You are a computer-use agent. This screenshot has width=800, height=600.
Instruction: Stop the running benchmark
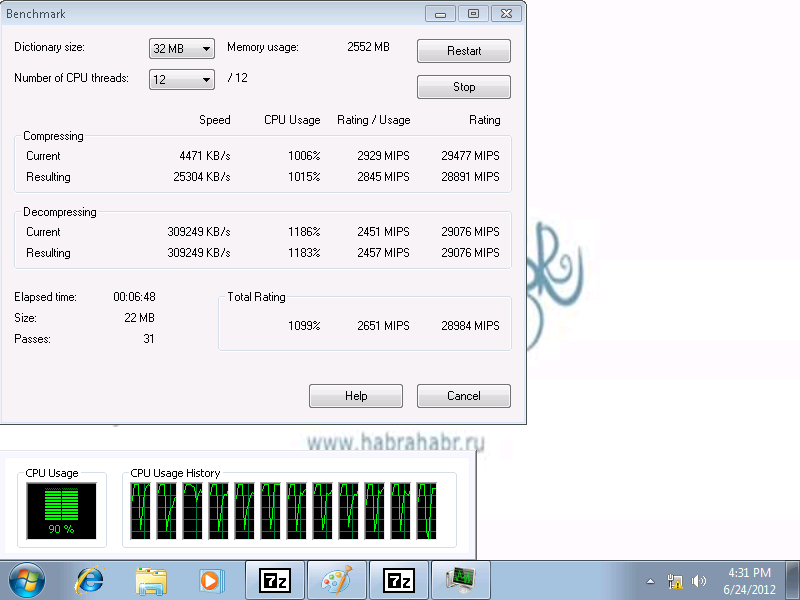[464, 87]
